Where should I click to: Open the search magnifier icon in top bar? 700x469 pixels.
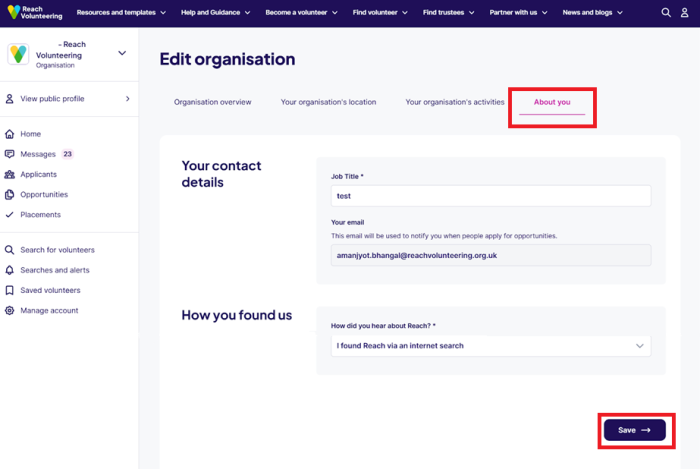pos(666,12)
